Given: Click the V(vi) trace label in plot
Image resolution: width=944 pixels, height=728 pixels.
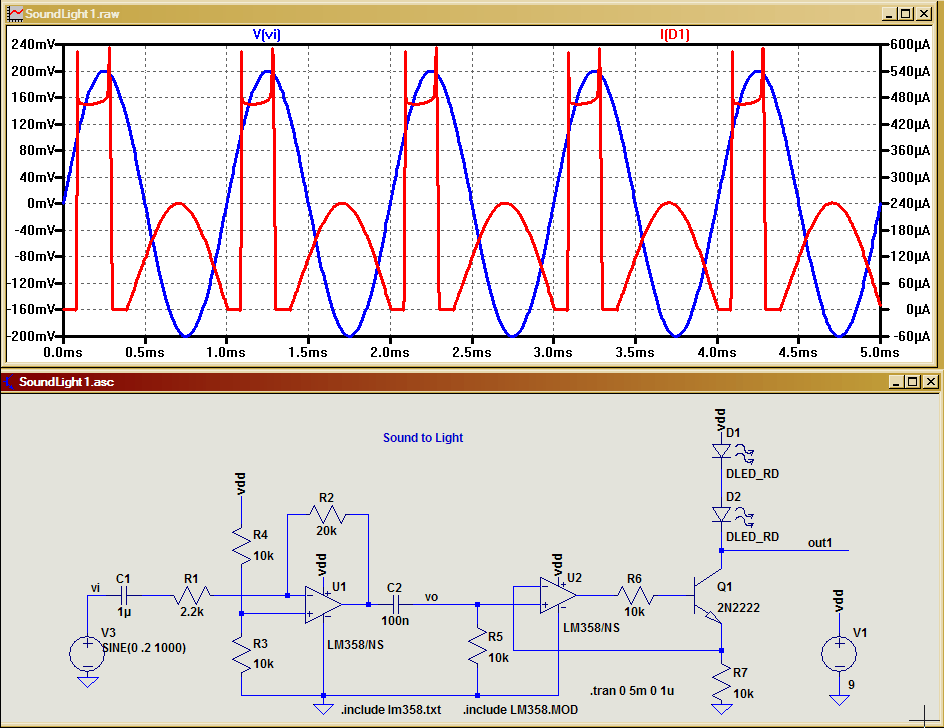Looking at the screenshot, I should 266,34.
